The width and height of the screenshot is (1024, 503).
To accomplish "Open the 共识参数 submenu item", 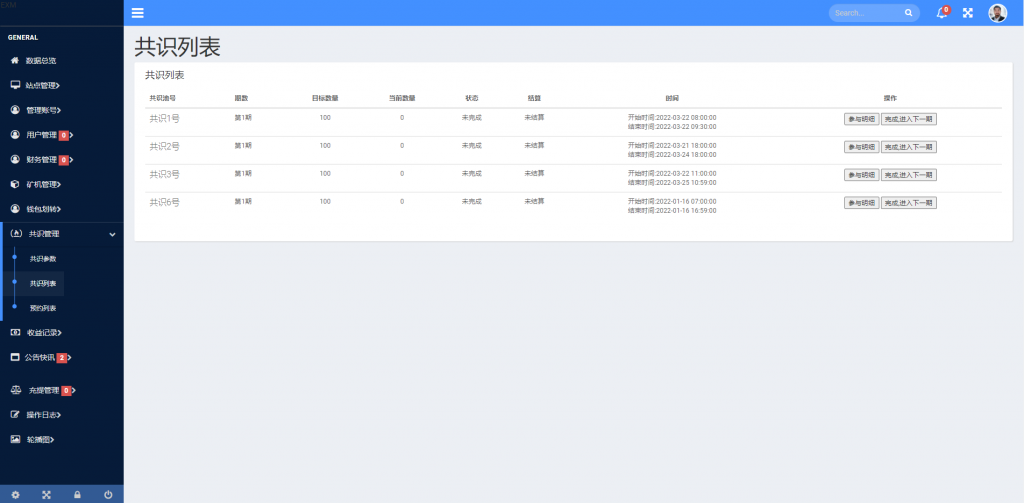I will (x=43, y=259).
